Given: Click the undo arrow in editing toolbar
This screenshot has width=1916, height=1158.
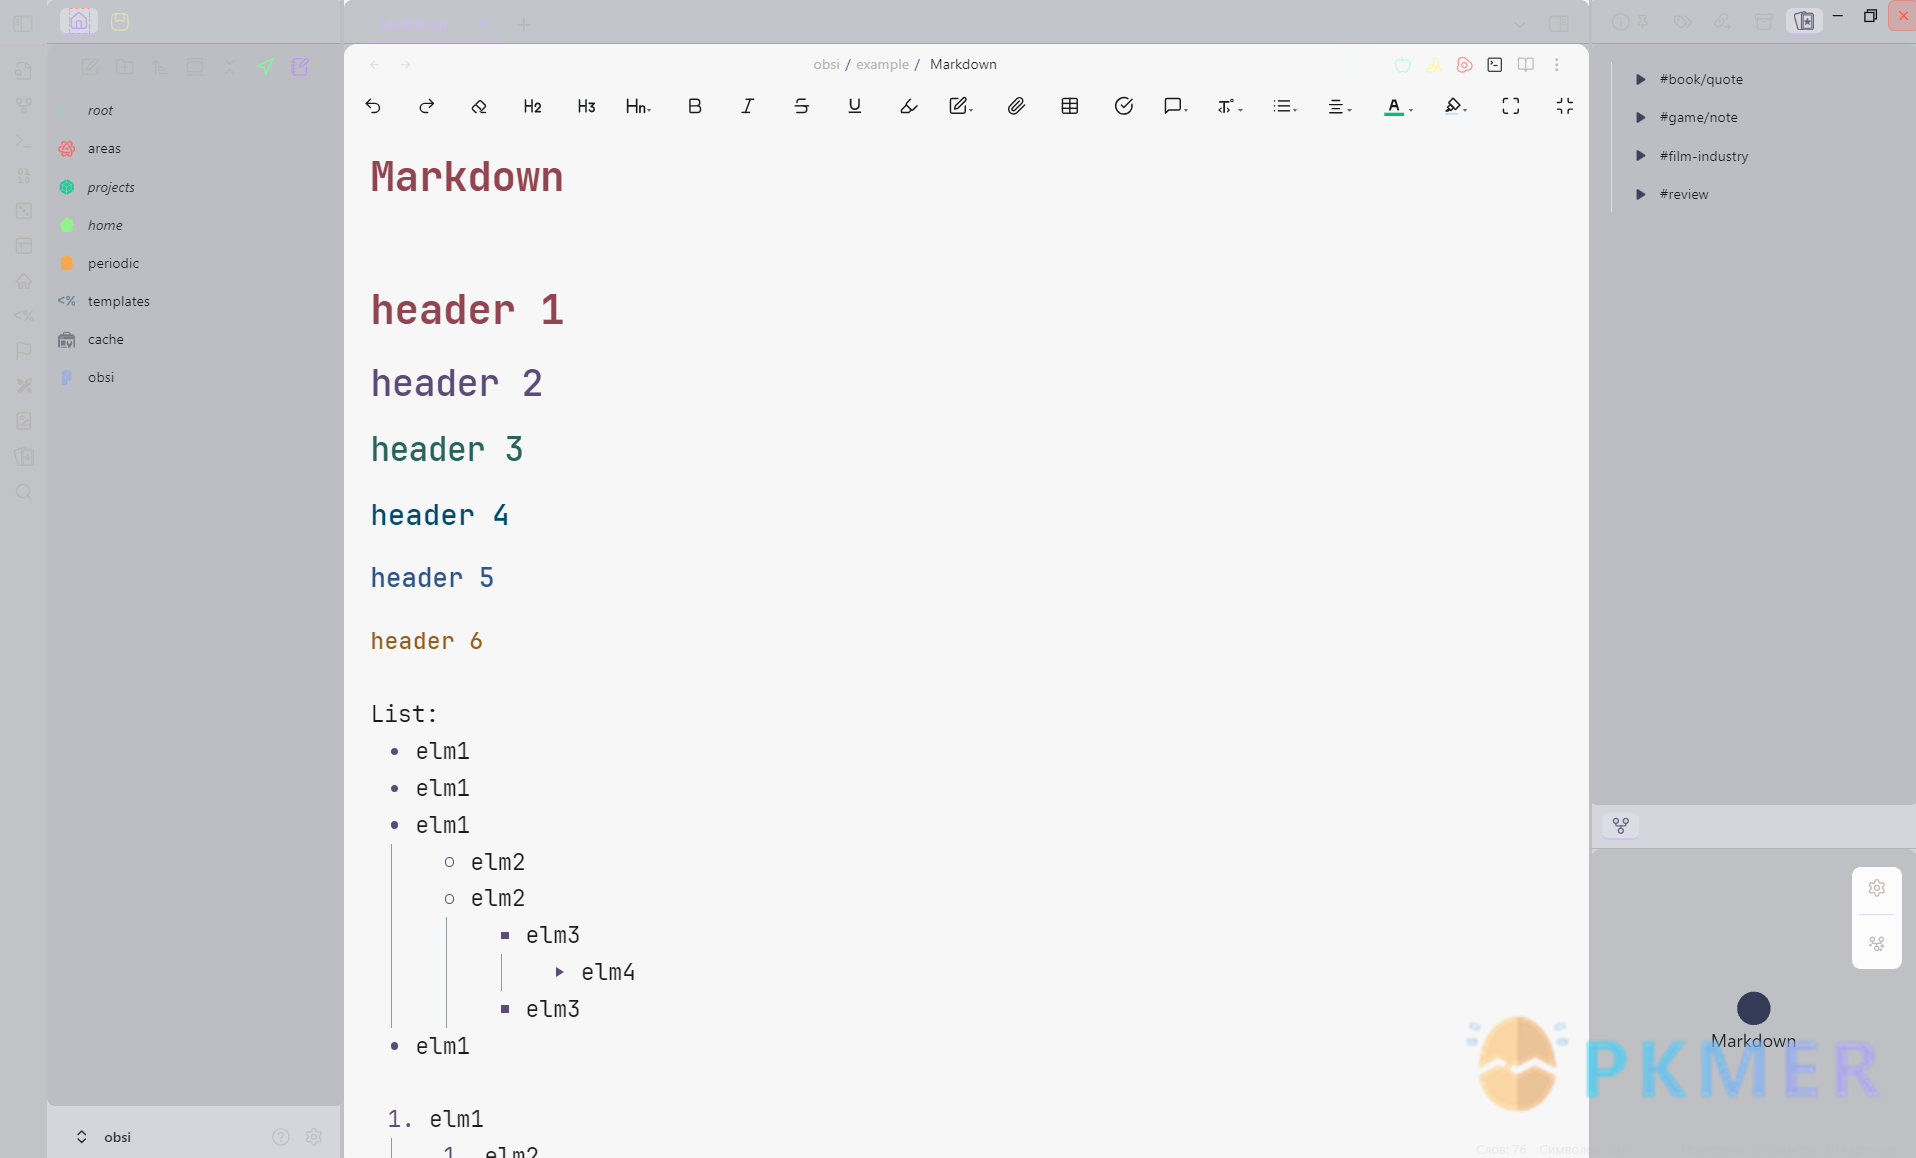Looking at the screenshot, I should click(x=373, y=106).
